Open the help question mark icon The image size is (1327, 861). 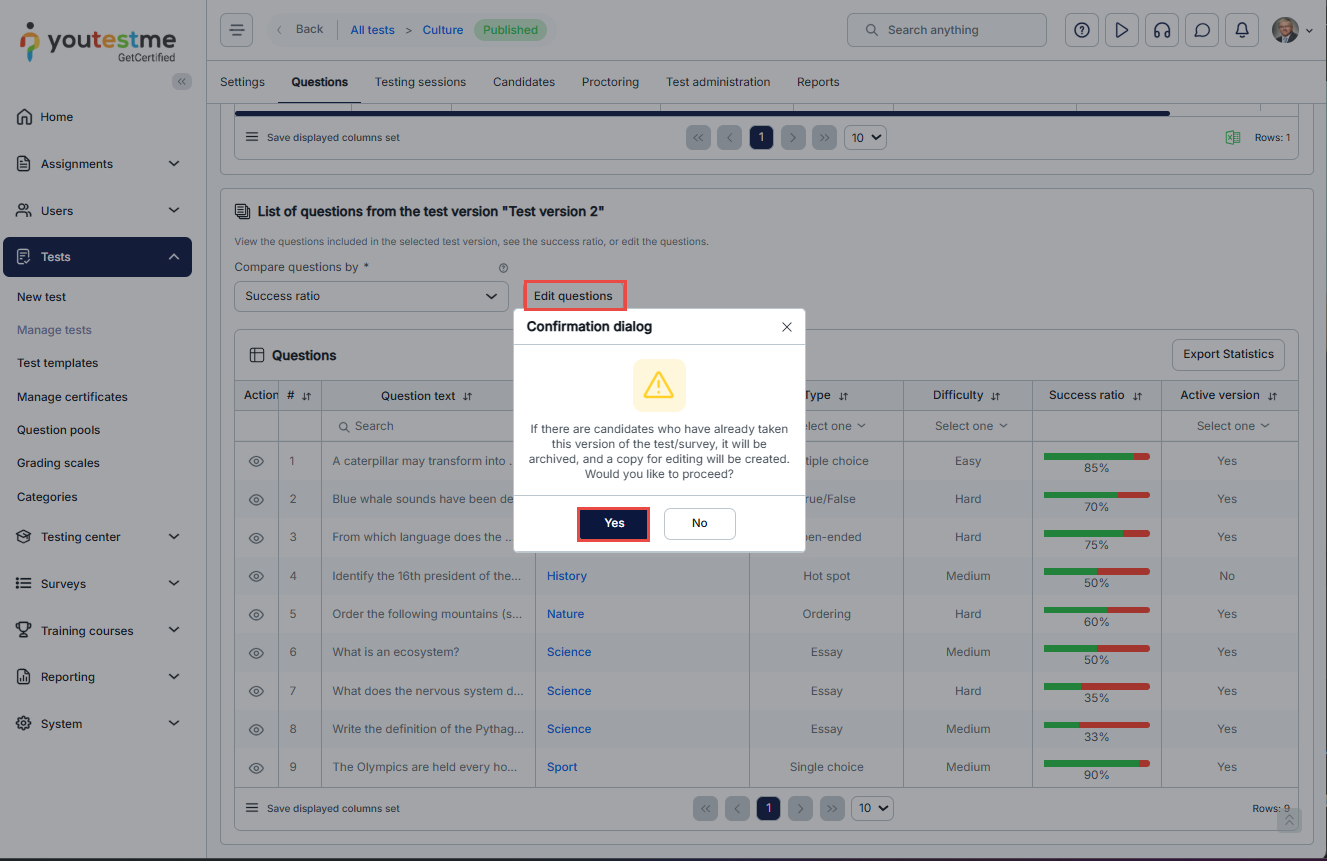(x=1081, y=30)
